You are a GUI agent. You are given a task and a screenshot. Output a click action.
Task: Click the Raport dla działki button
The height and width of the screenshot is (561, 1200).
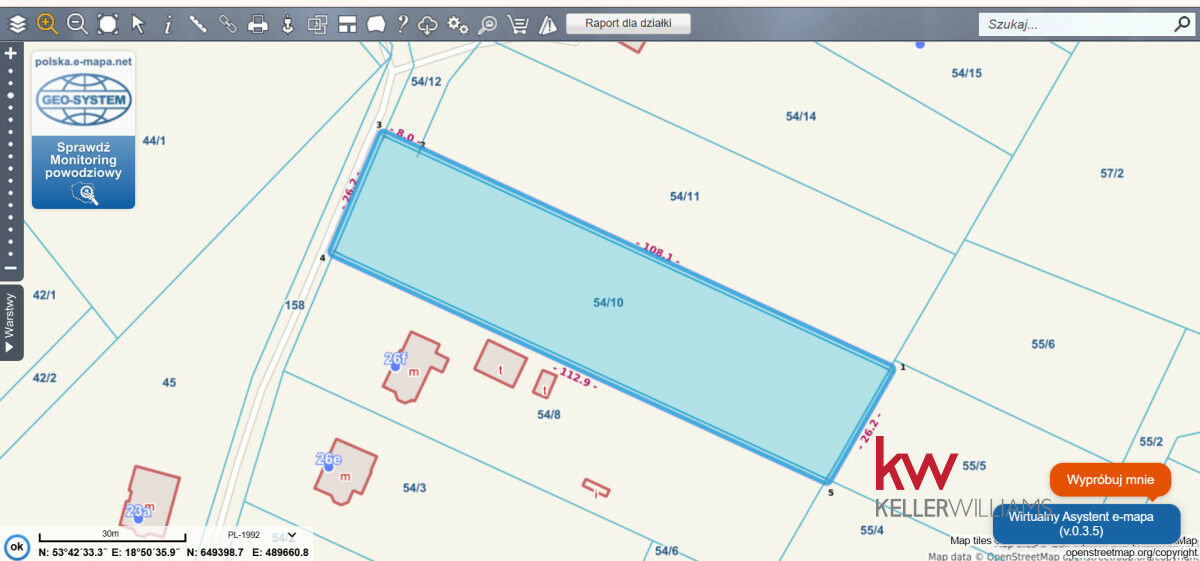628,23
